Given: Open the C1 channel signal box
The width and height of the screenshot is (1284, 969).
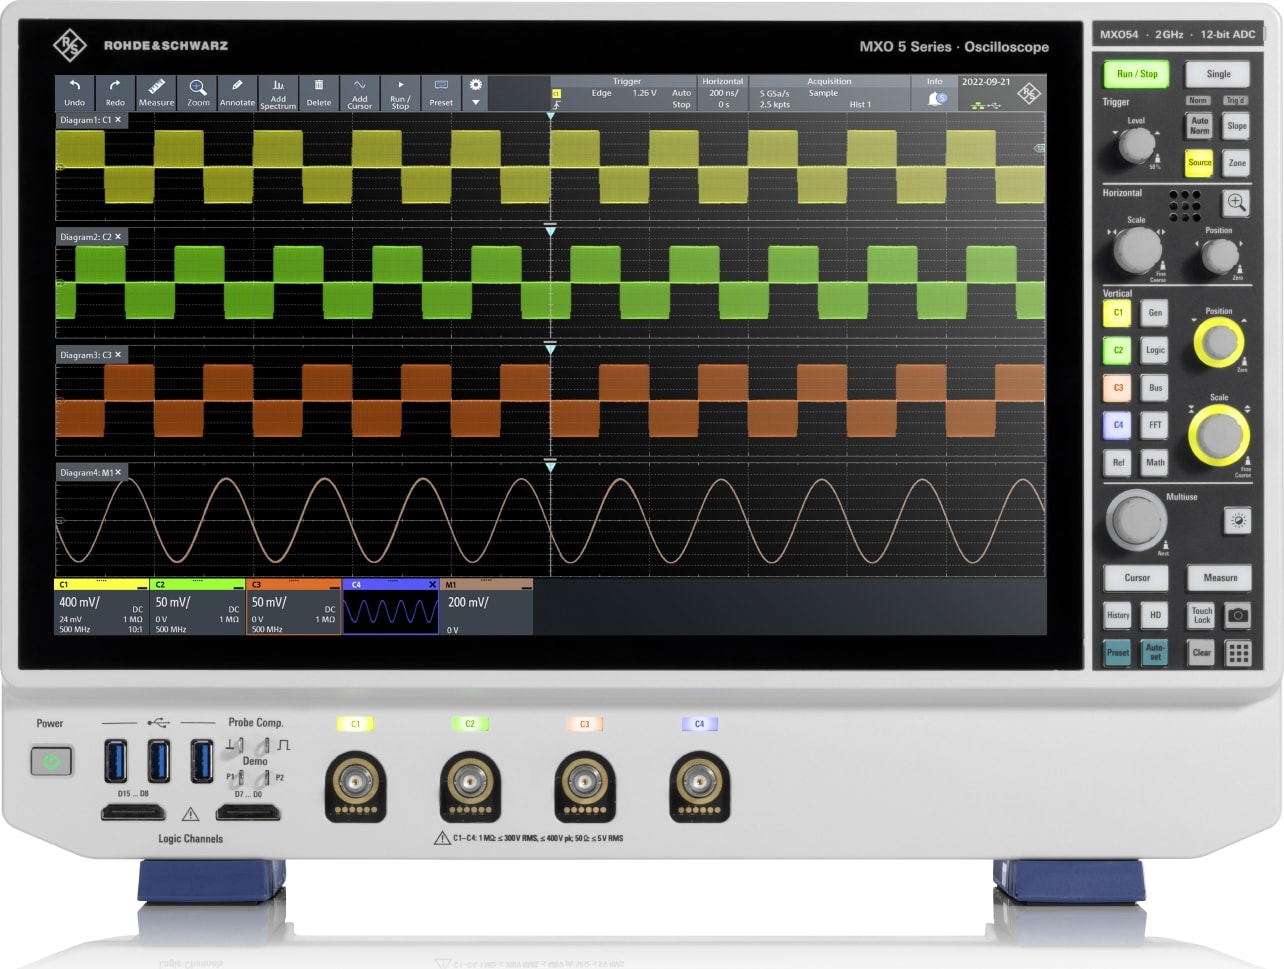Looking at the screenshot, I should click(x=101, y=607).
